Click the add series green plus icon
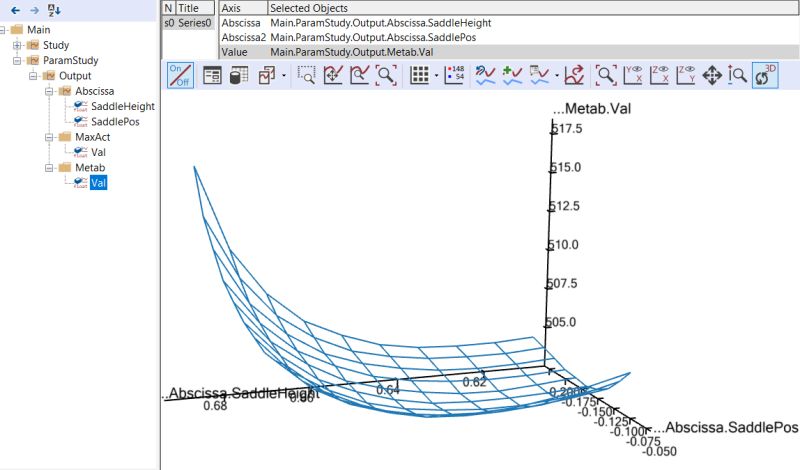This screenshot has height=470, width=800. pyautogui.click(x=512, y=76)
